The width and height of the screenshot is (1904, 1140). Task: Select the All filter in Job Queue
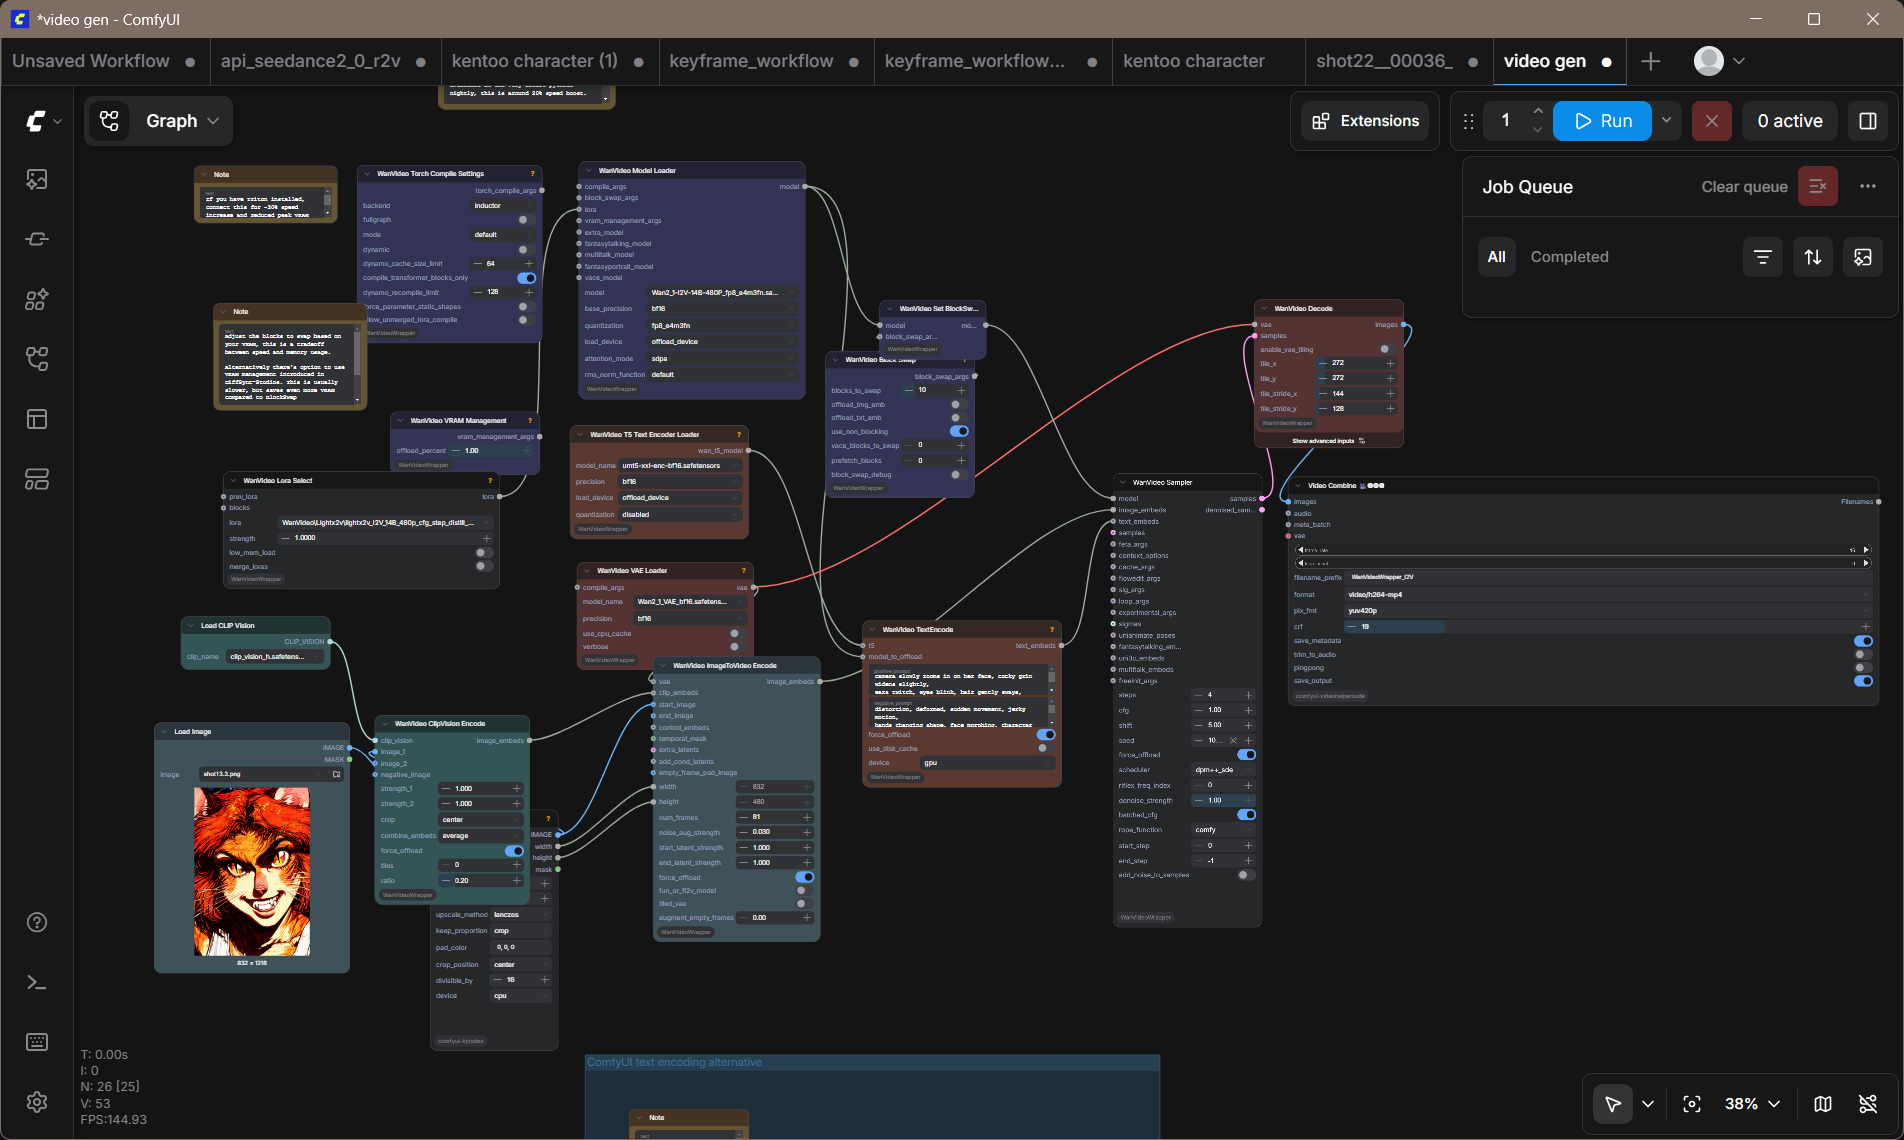[x=1497, y=257]
